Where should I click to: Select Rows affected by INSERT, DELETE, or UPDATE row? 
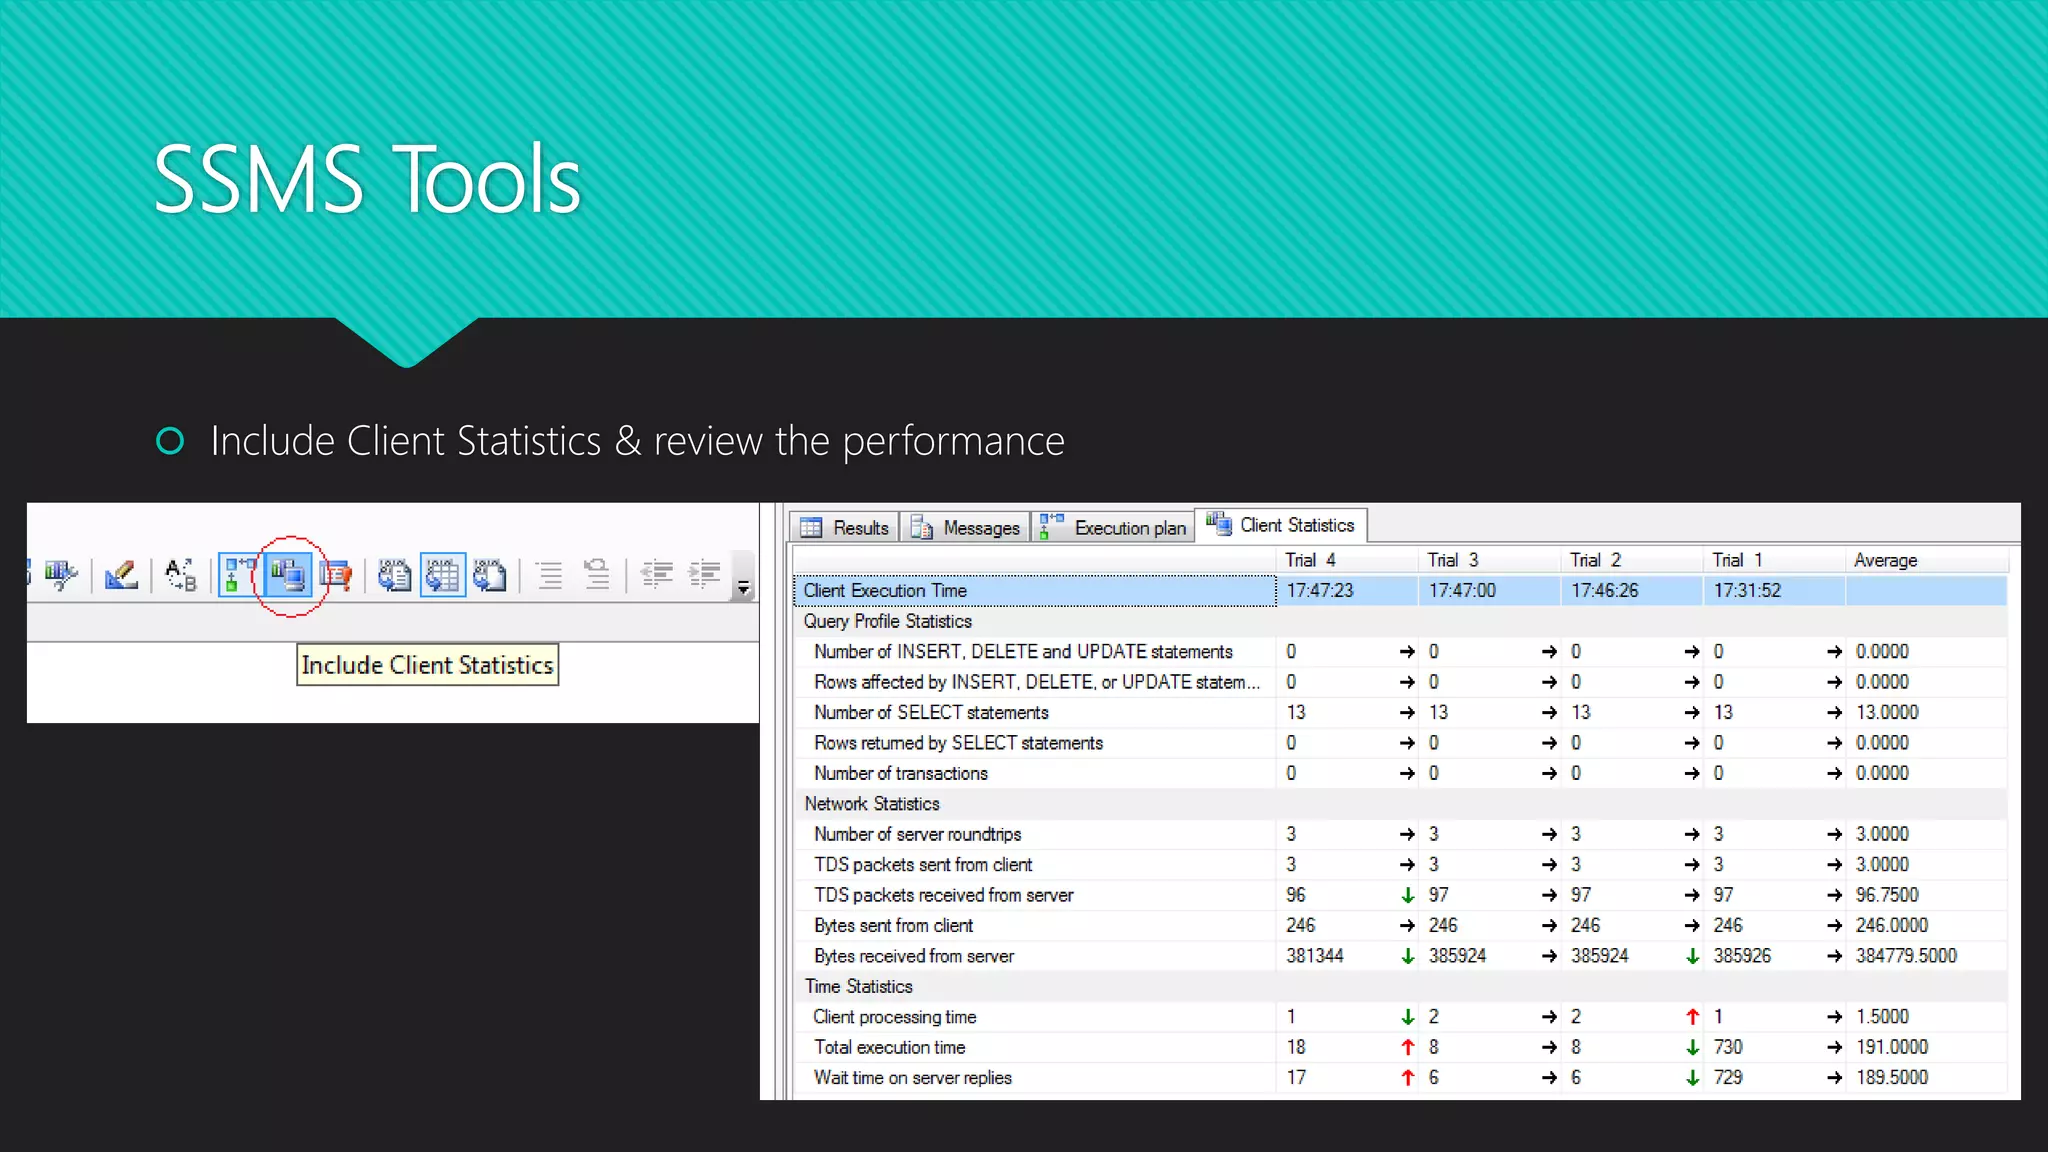(x=1037, y=682)
